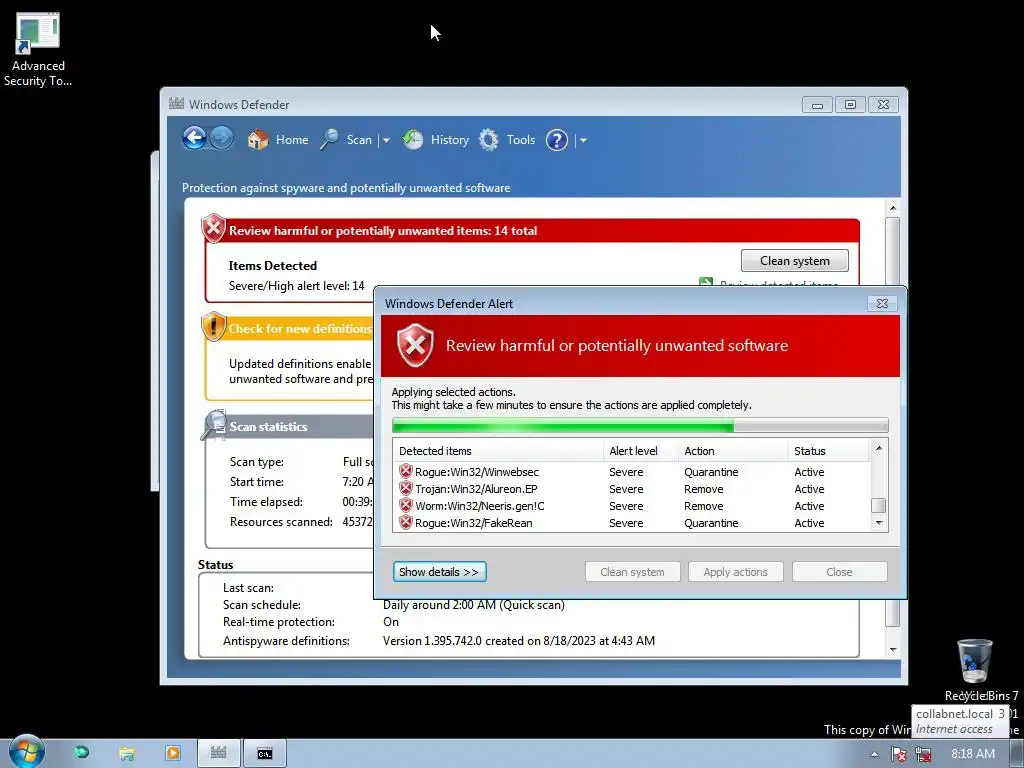Click the Show details >> button

[440, 571]
